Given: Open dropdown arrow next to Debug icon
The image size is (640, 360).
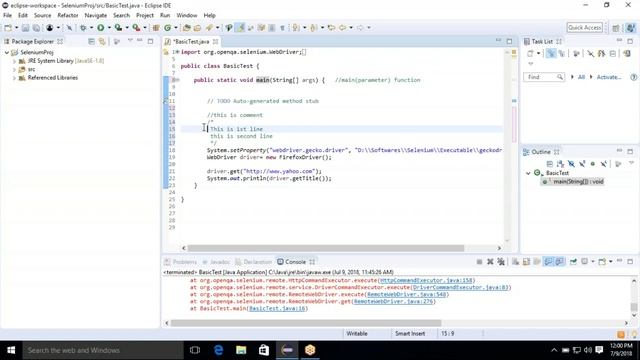Looking at the screenshot, I should click(x=91, y=28).
